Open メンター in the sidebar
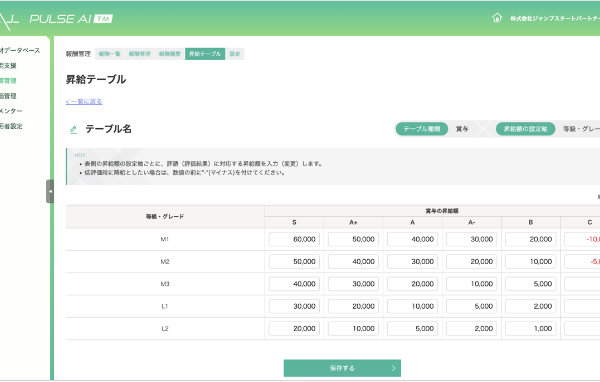 point(11,111)
